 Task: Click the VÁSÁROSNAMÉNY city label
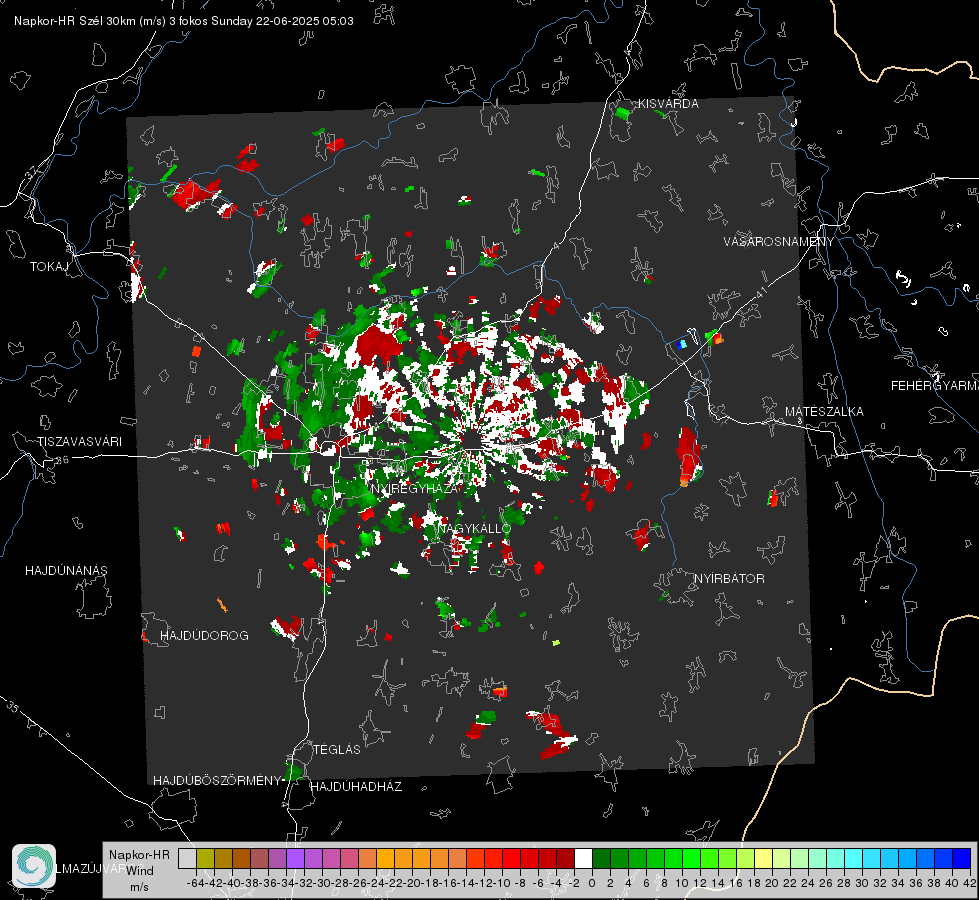tap(779, 242)
